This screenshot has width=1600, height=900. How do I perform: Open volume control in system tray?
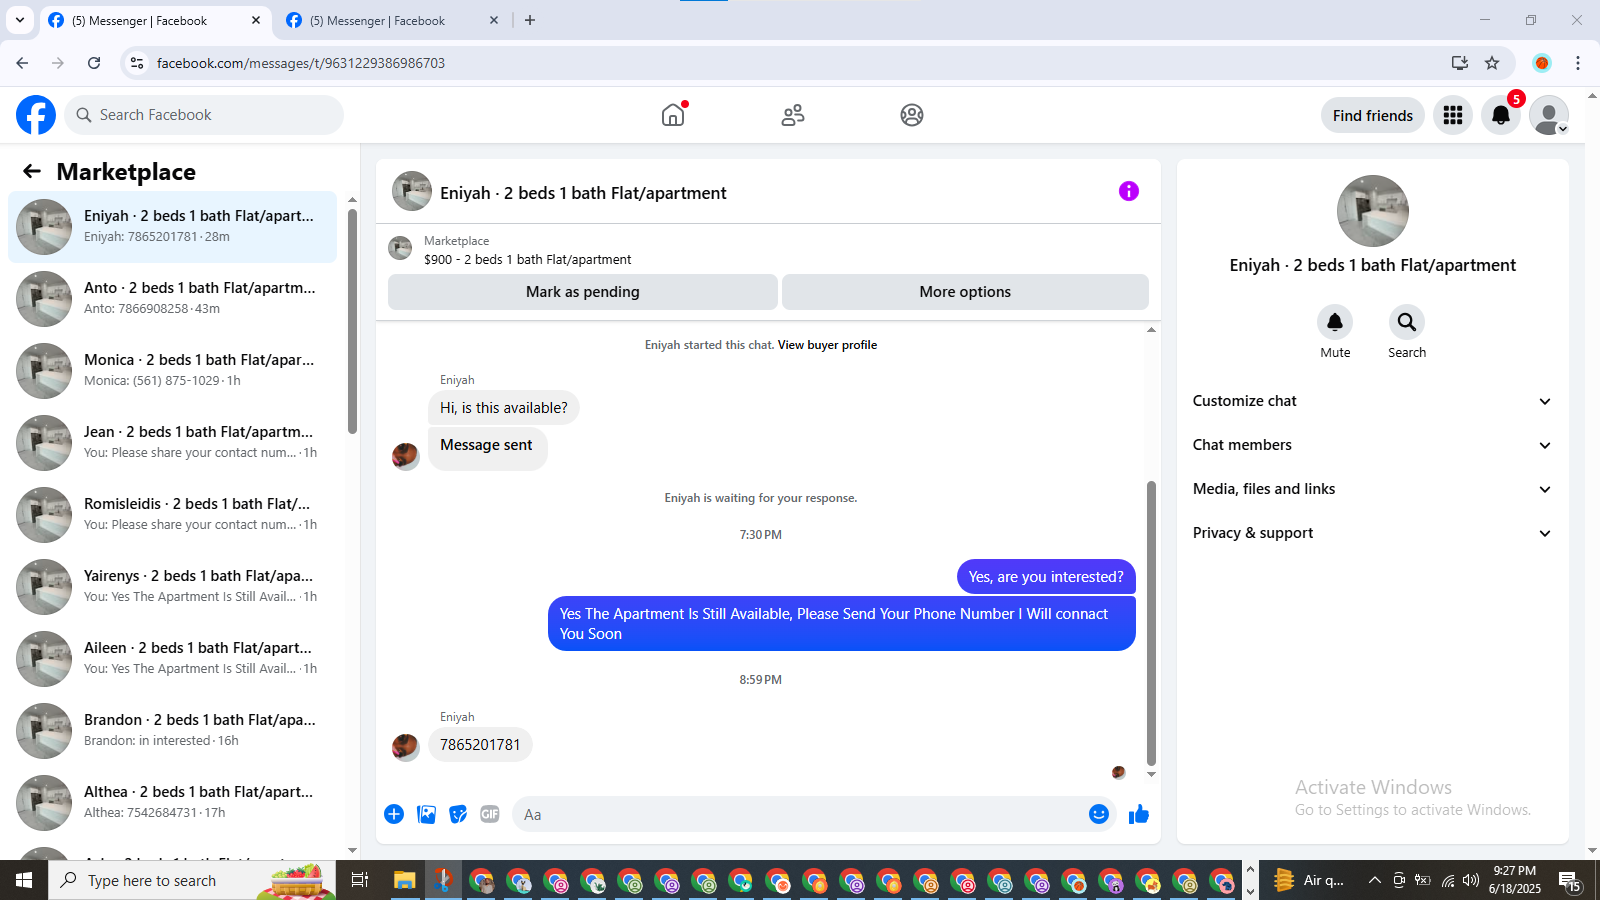(1470, 880)
